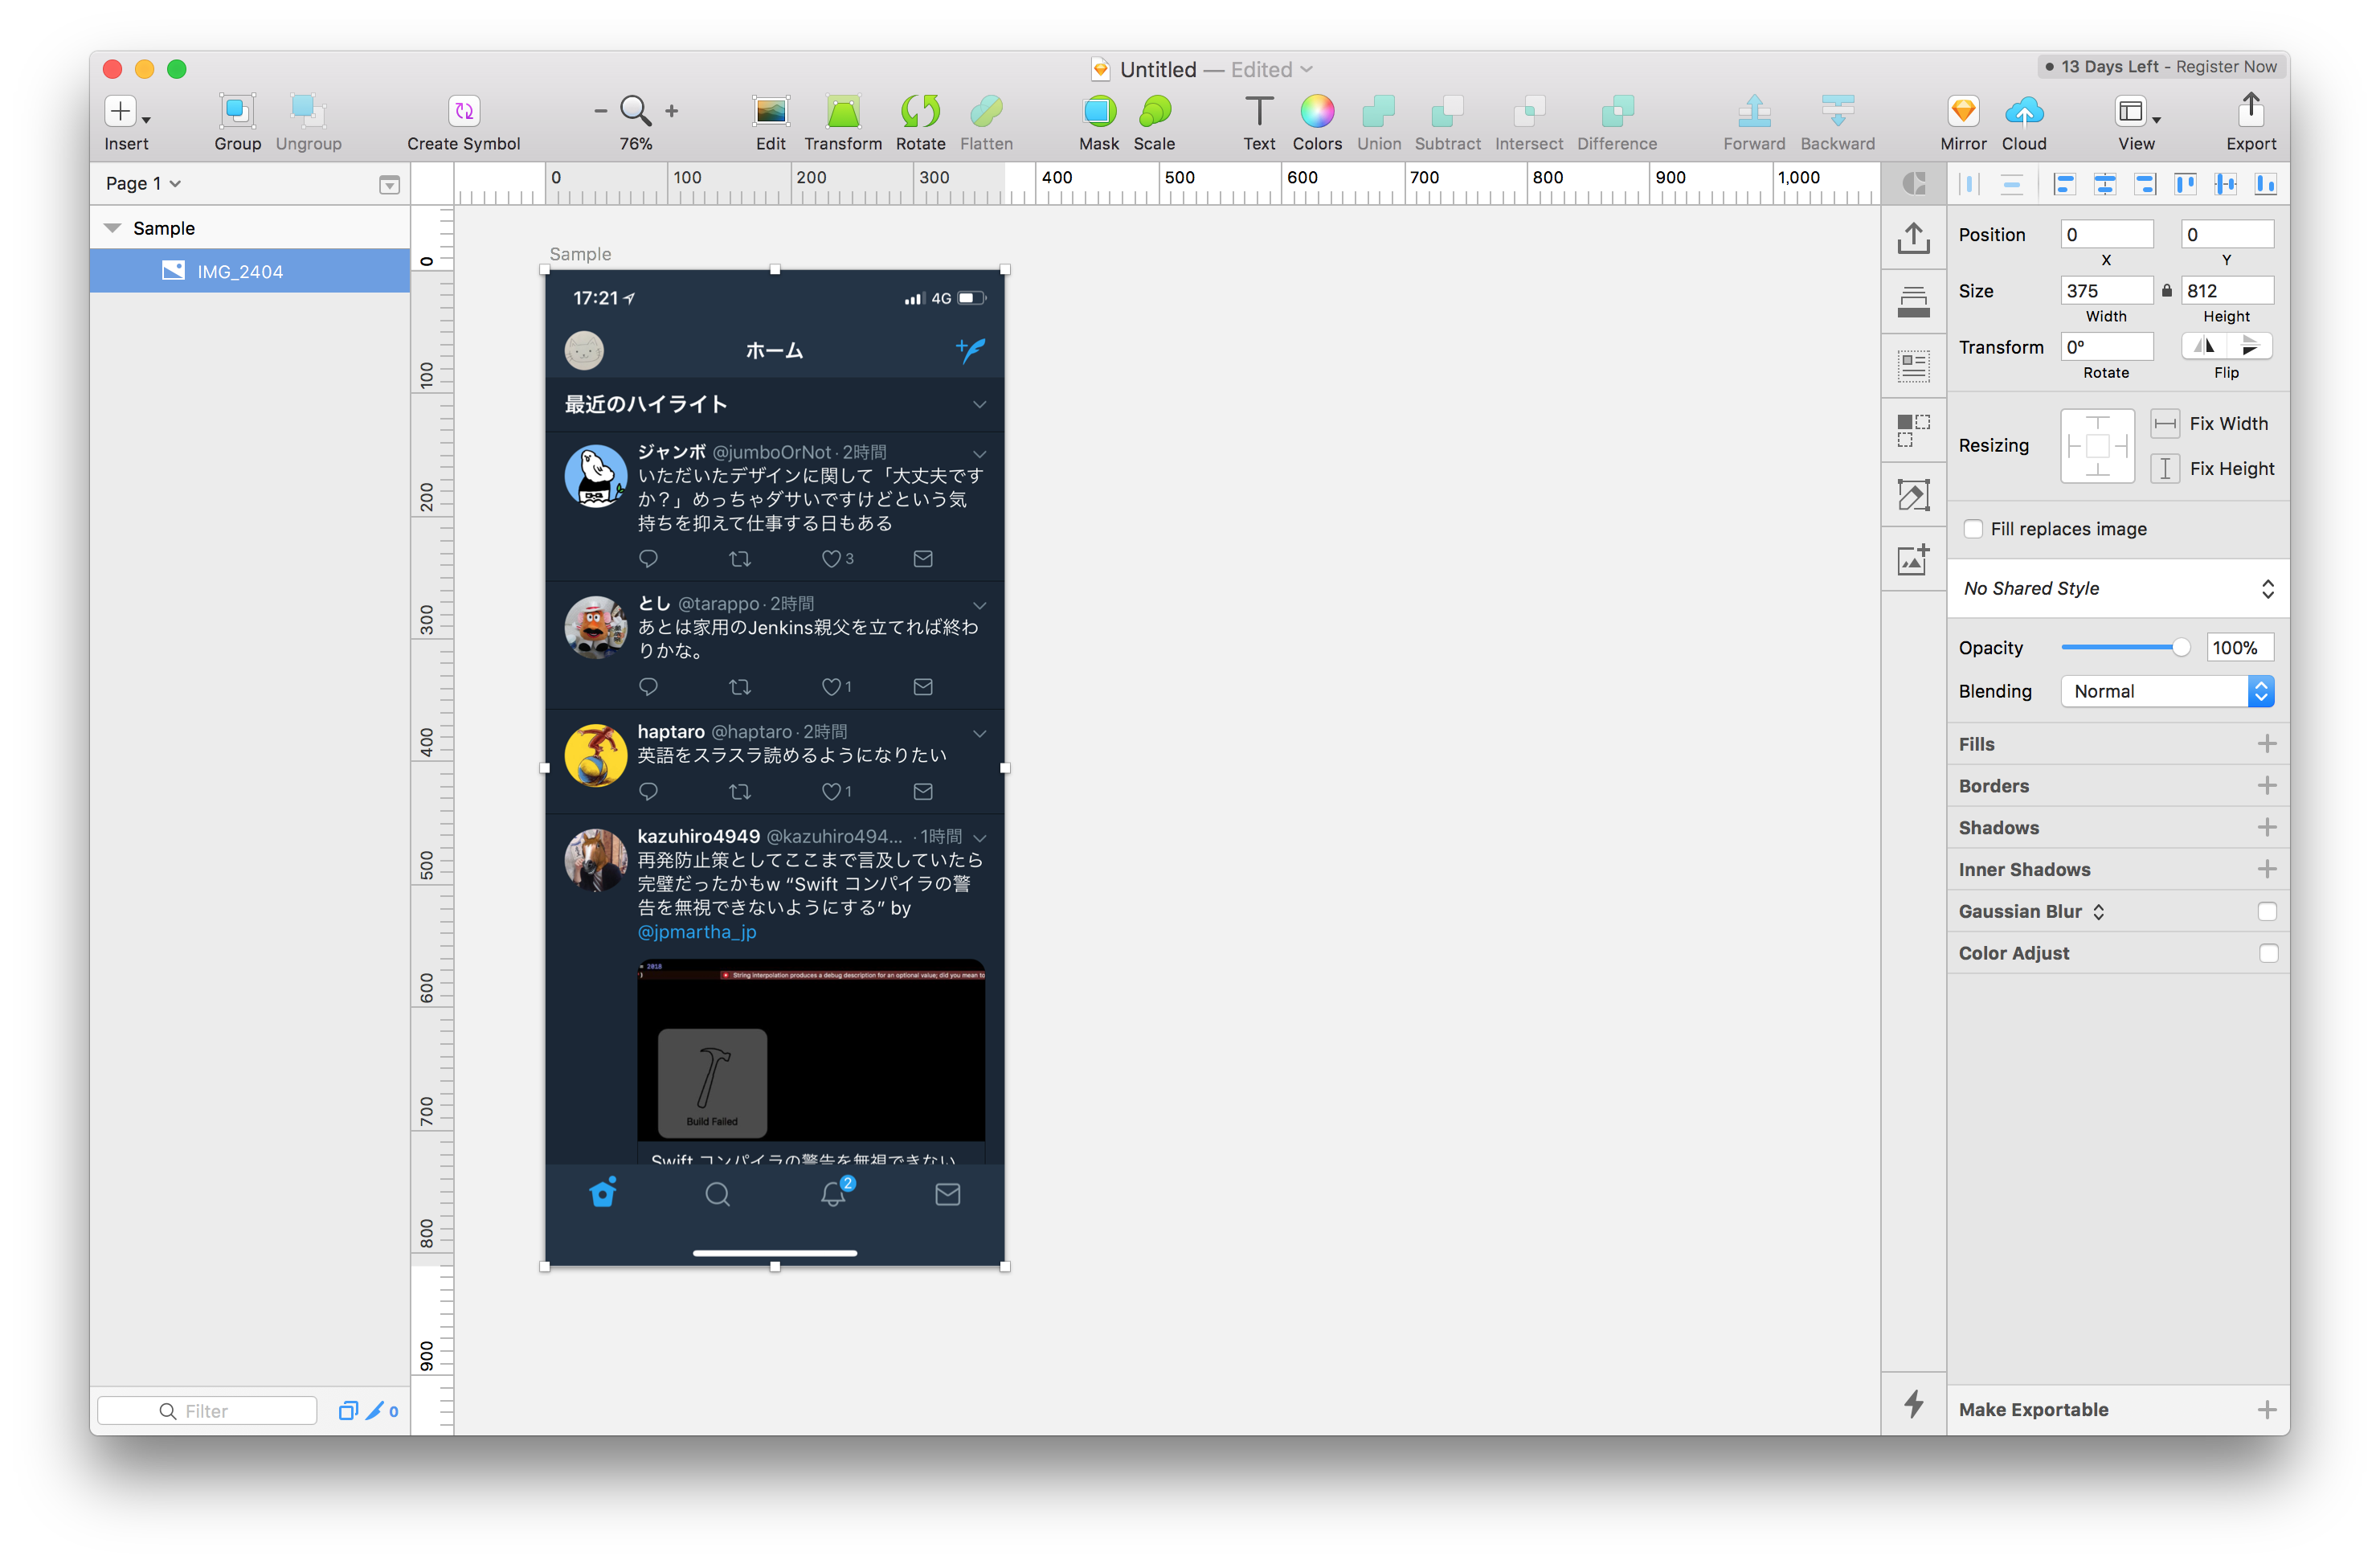Click the Position X field
Viewport: 2380px width, 1564px height.
pos(2106,235)
